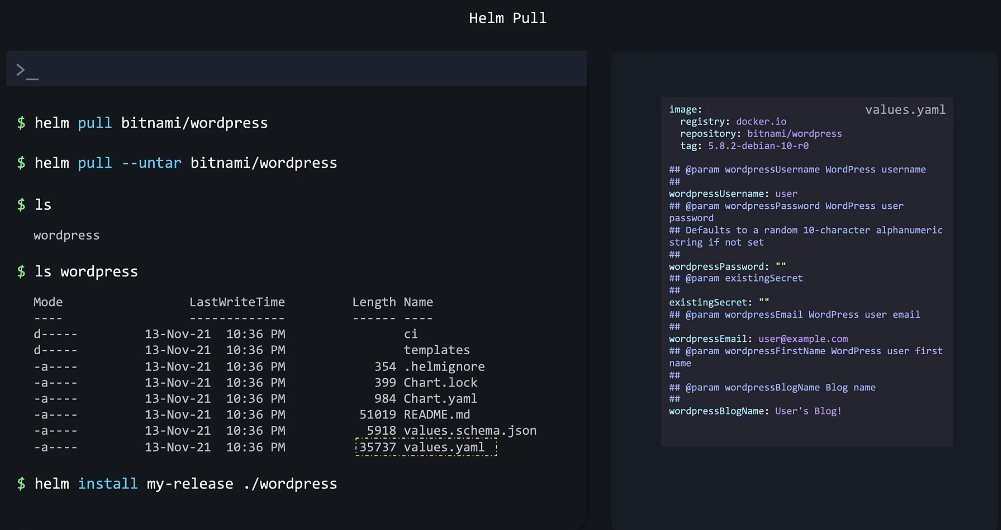Click the length value 51019

point(377,414)
